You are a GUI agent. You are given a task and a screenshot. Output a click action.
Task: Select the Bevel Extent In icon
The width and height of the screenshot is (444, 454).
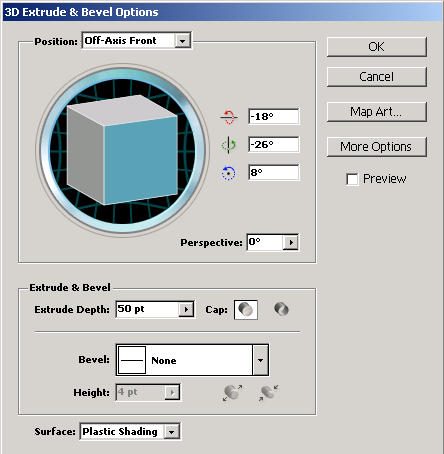[x=269, y=393]
